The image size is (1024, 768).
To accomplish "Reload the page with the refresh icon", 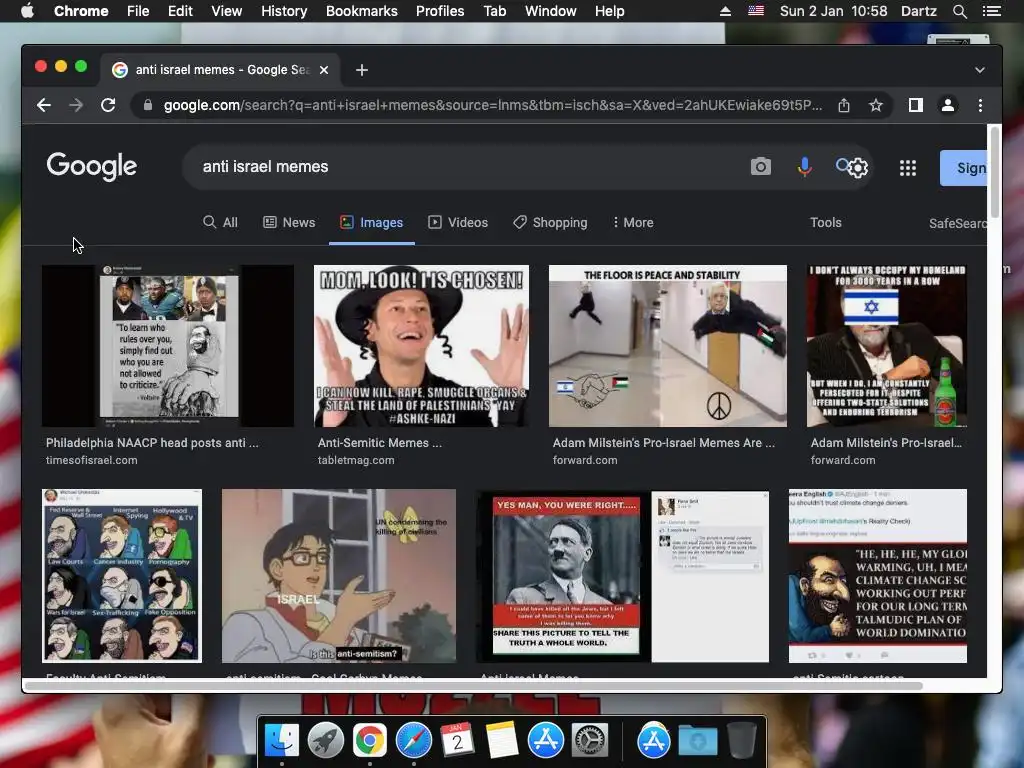I will (x=108, y=105).
